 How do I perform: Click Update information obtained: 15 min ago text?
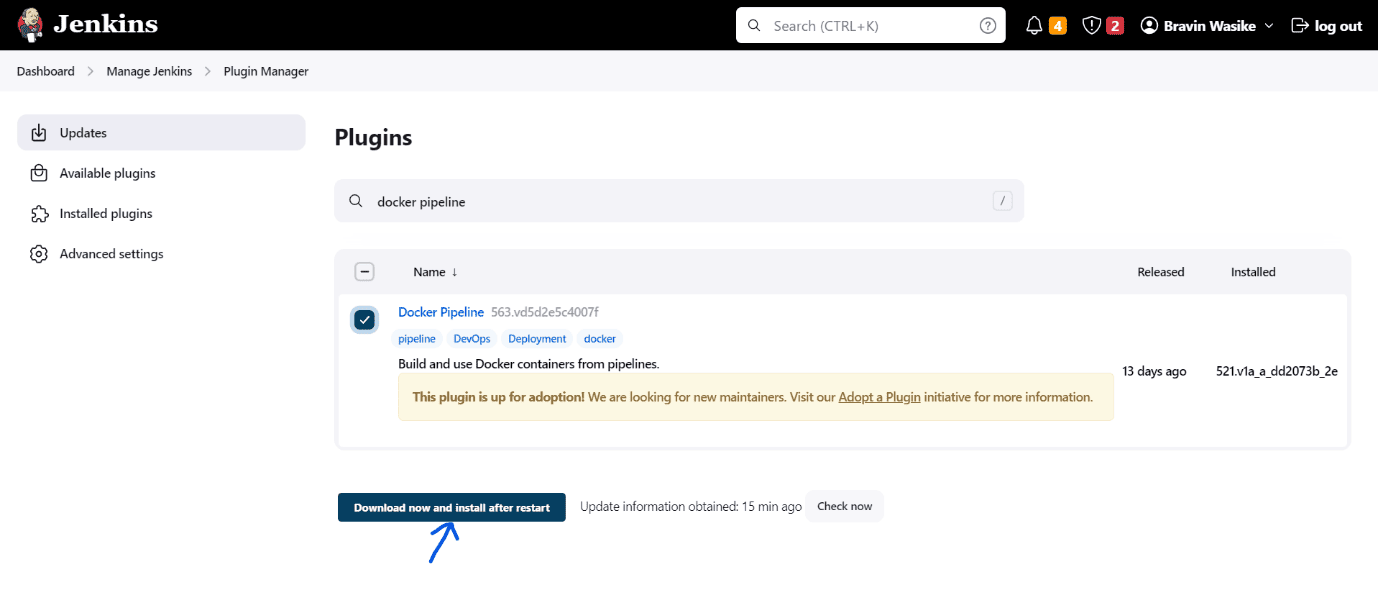click(691, 507)
